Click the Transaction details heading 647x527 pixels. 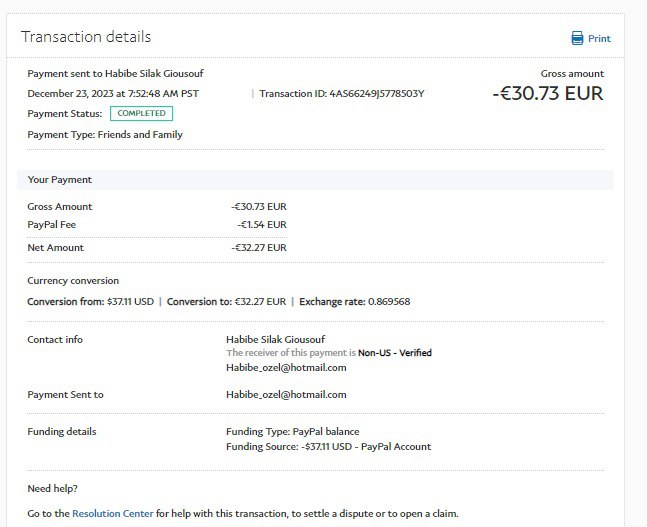pos(86,37)
